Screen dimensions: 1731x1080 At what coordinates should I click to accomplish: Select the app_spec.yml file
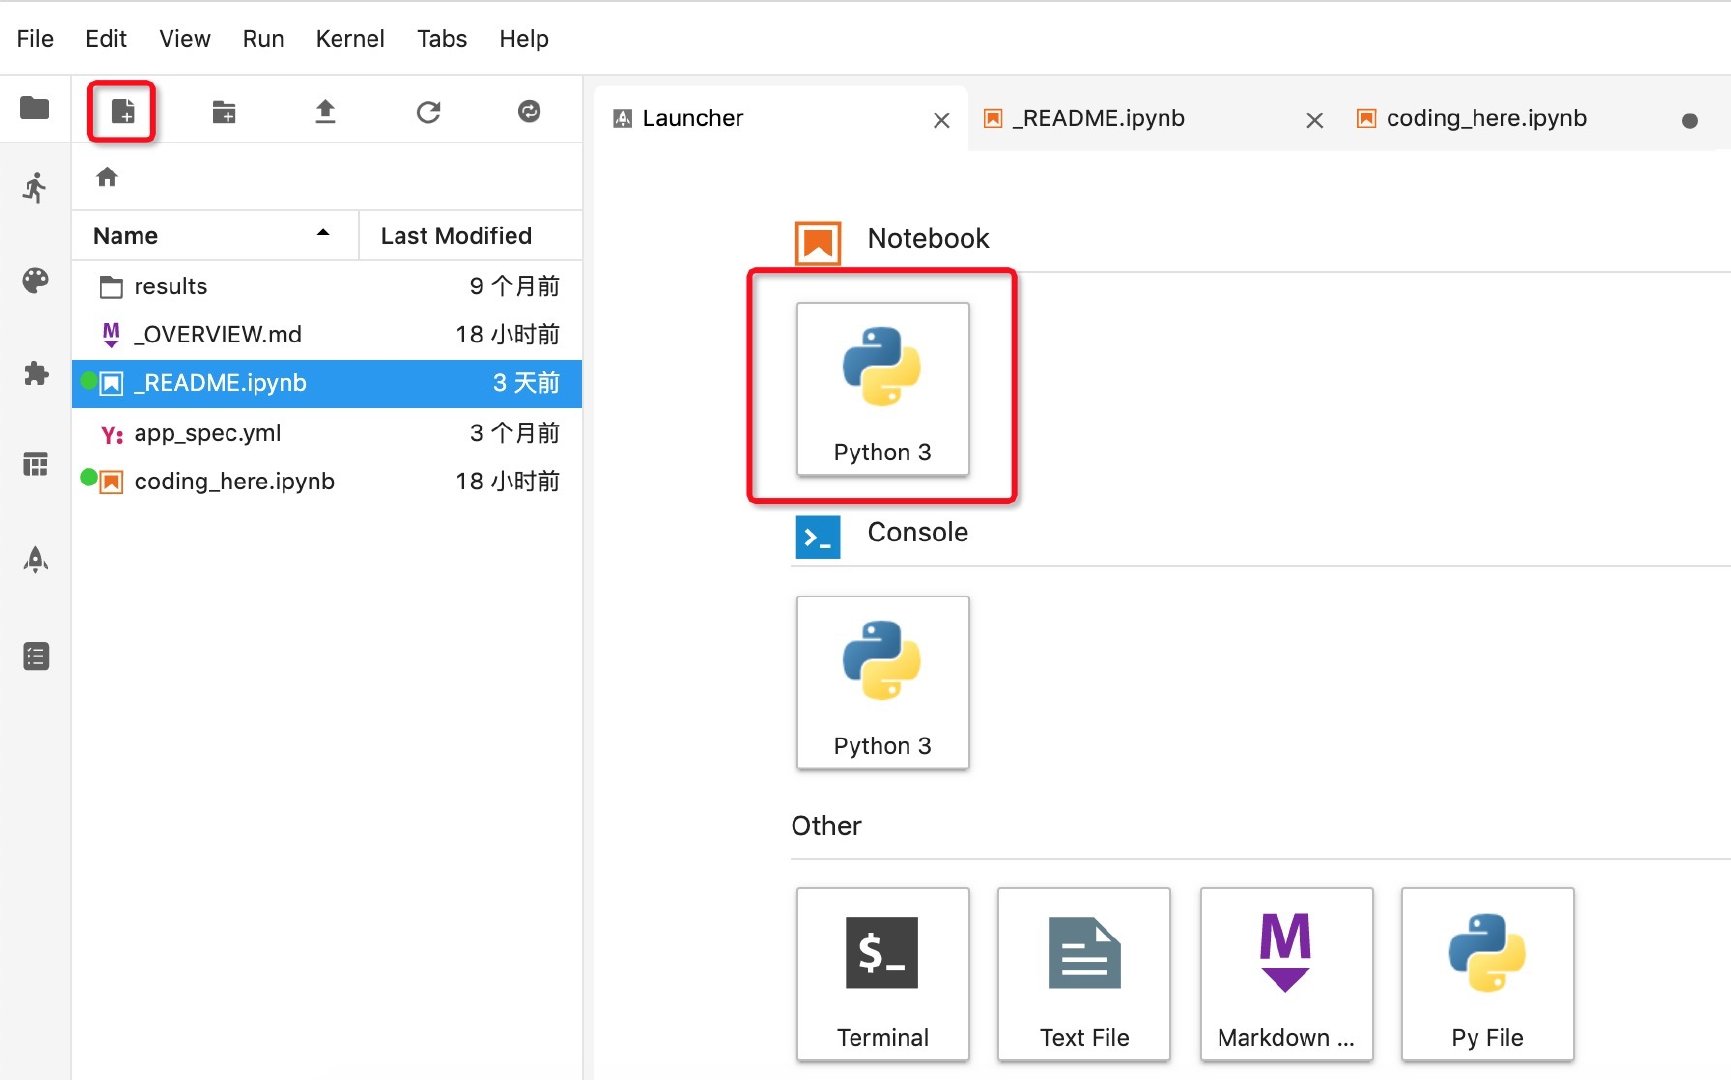point(327,433)
